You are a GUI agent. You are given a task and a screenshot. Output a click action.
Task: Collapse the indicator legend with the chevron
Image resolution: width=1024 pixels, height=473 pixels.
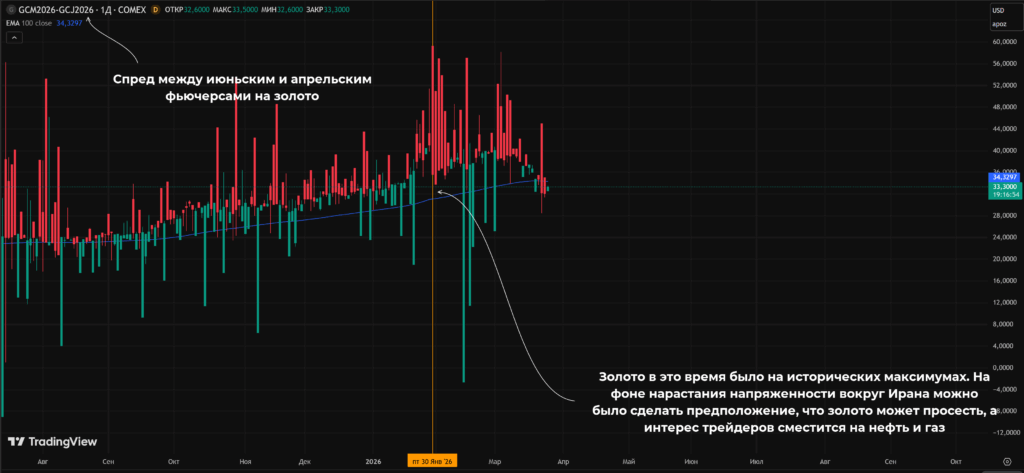click(x=14, y=38)
